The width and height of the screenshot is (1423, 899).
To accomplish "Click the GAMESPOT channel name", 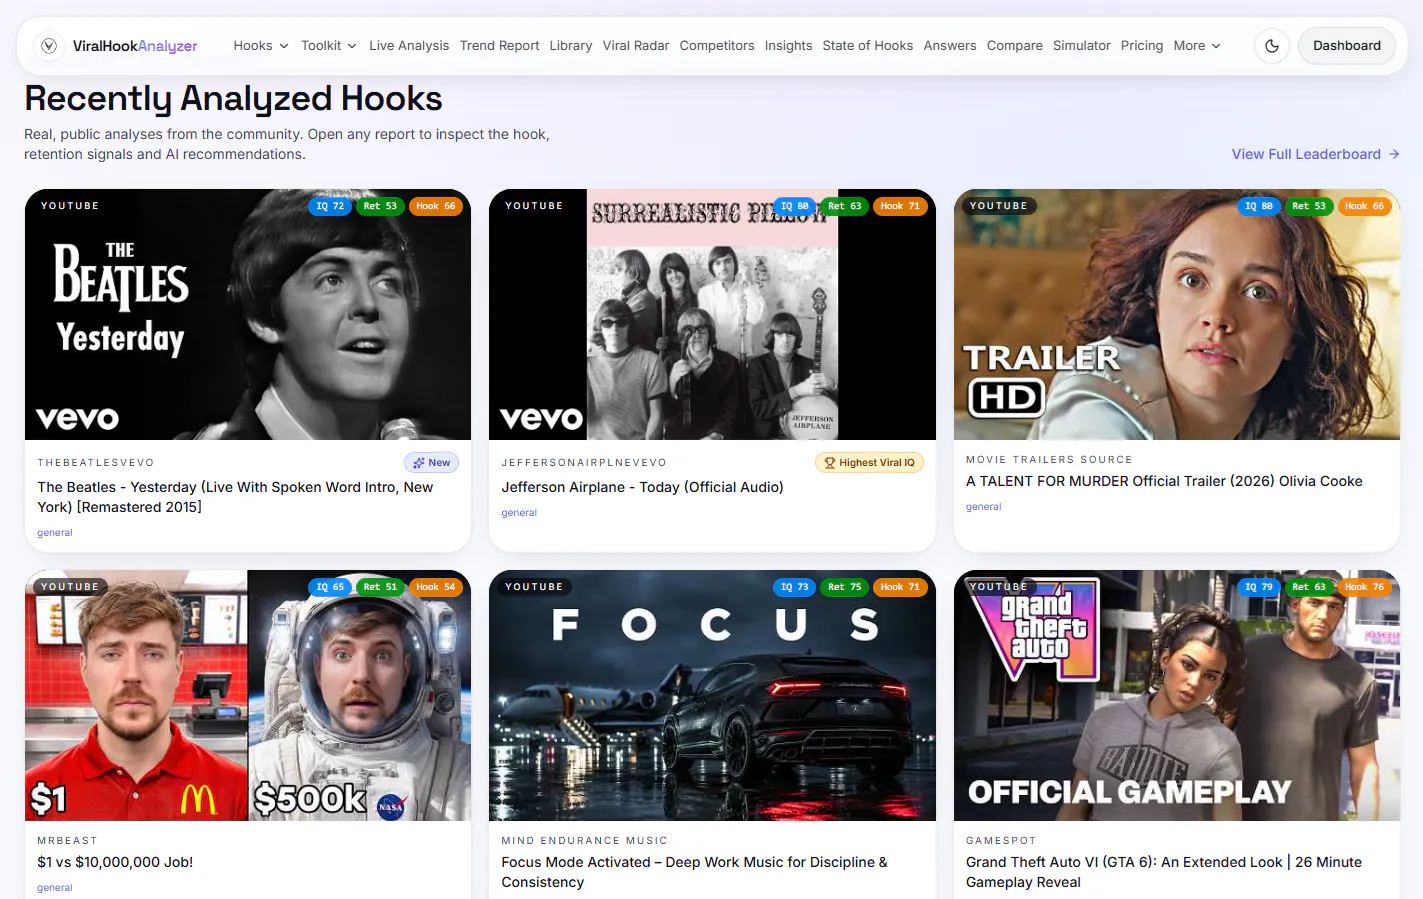I will point(1001,841).
